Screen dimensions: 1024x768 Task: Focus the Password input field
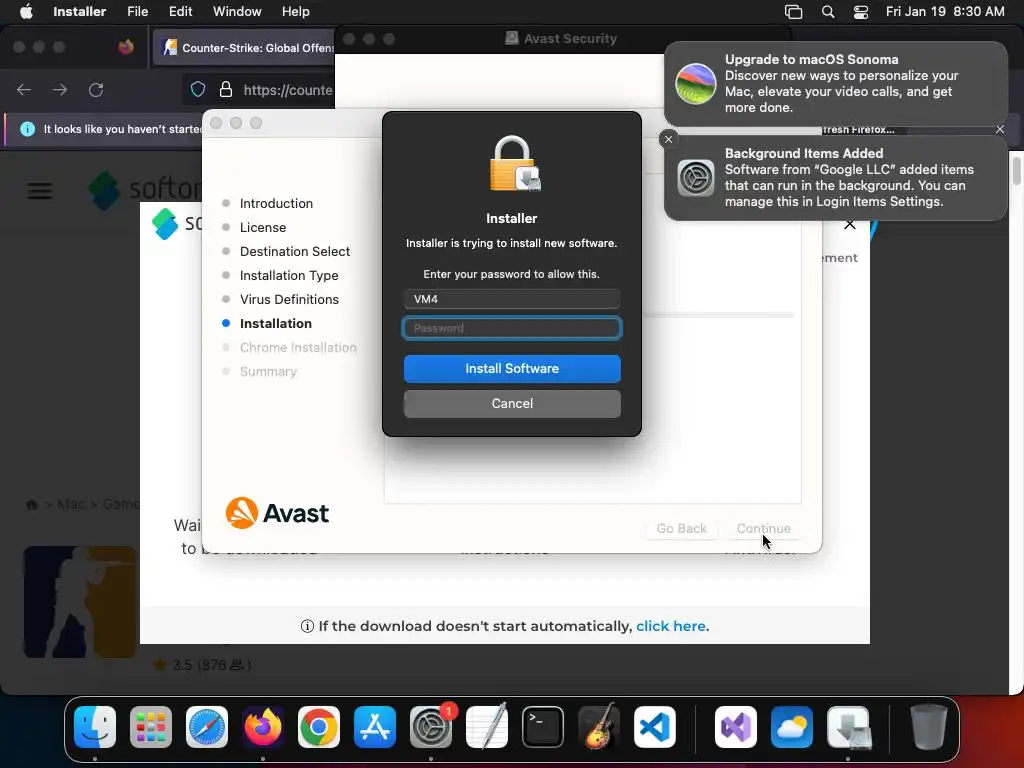pyautogui.click(x=512, y=328)
